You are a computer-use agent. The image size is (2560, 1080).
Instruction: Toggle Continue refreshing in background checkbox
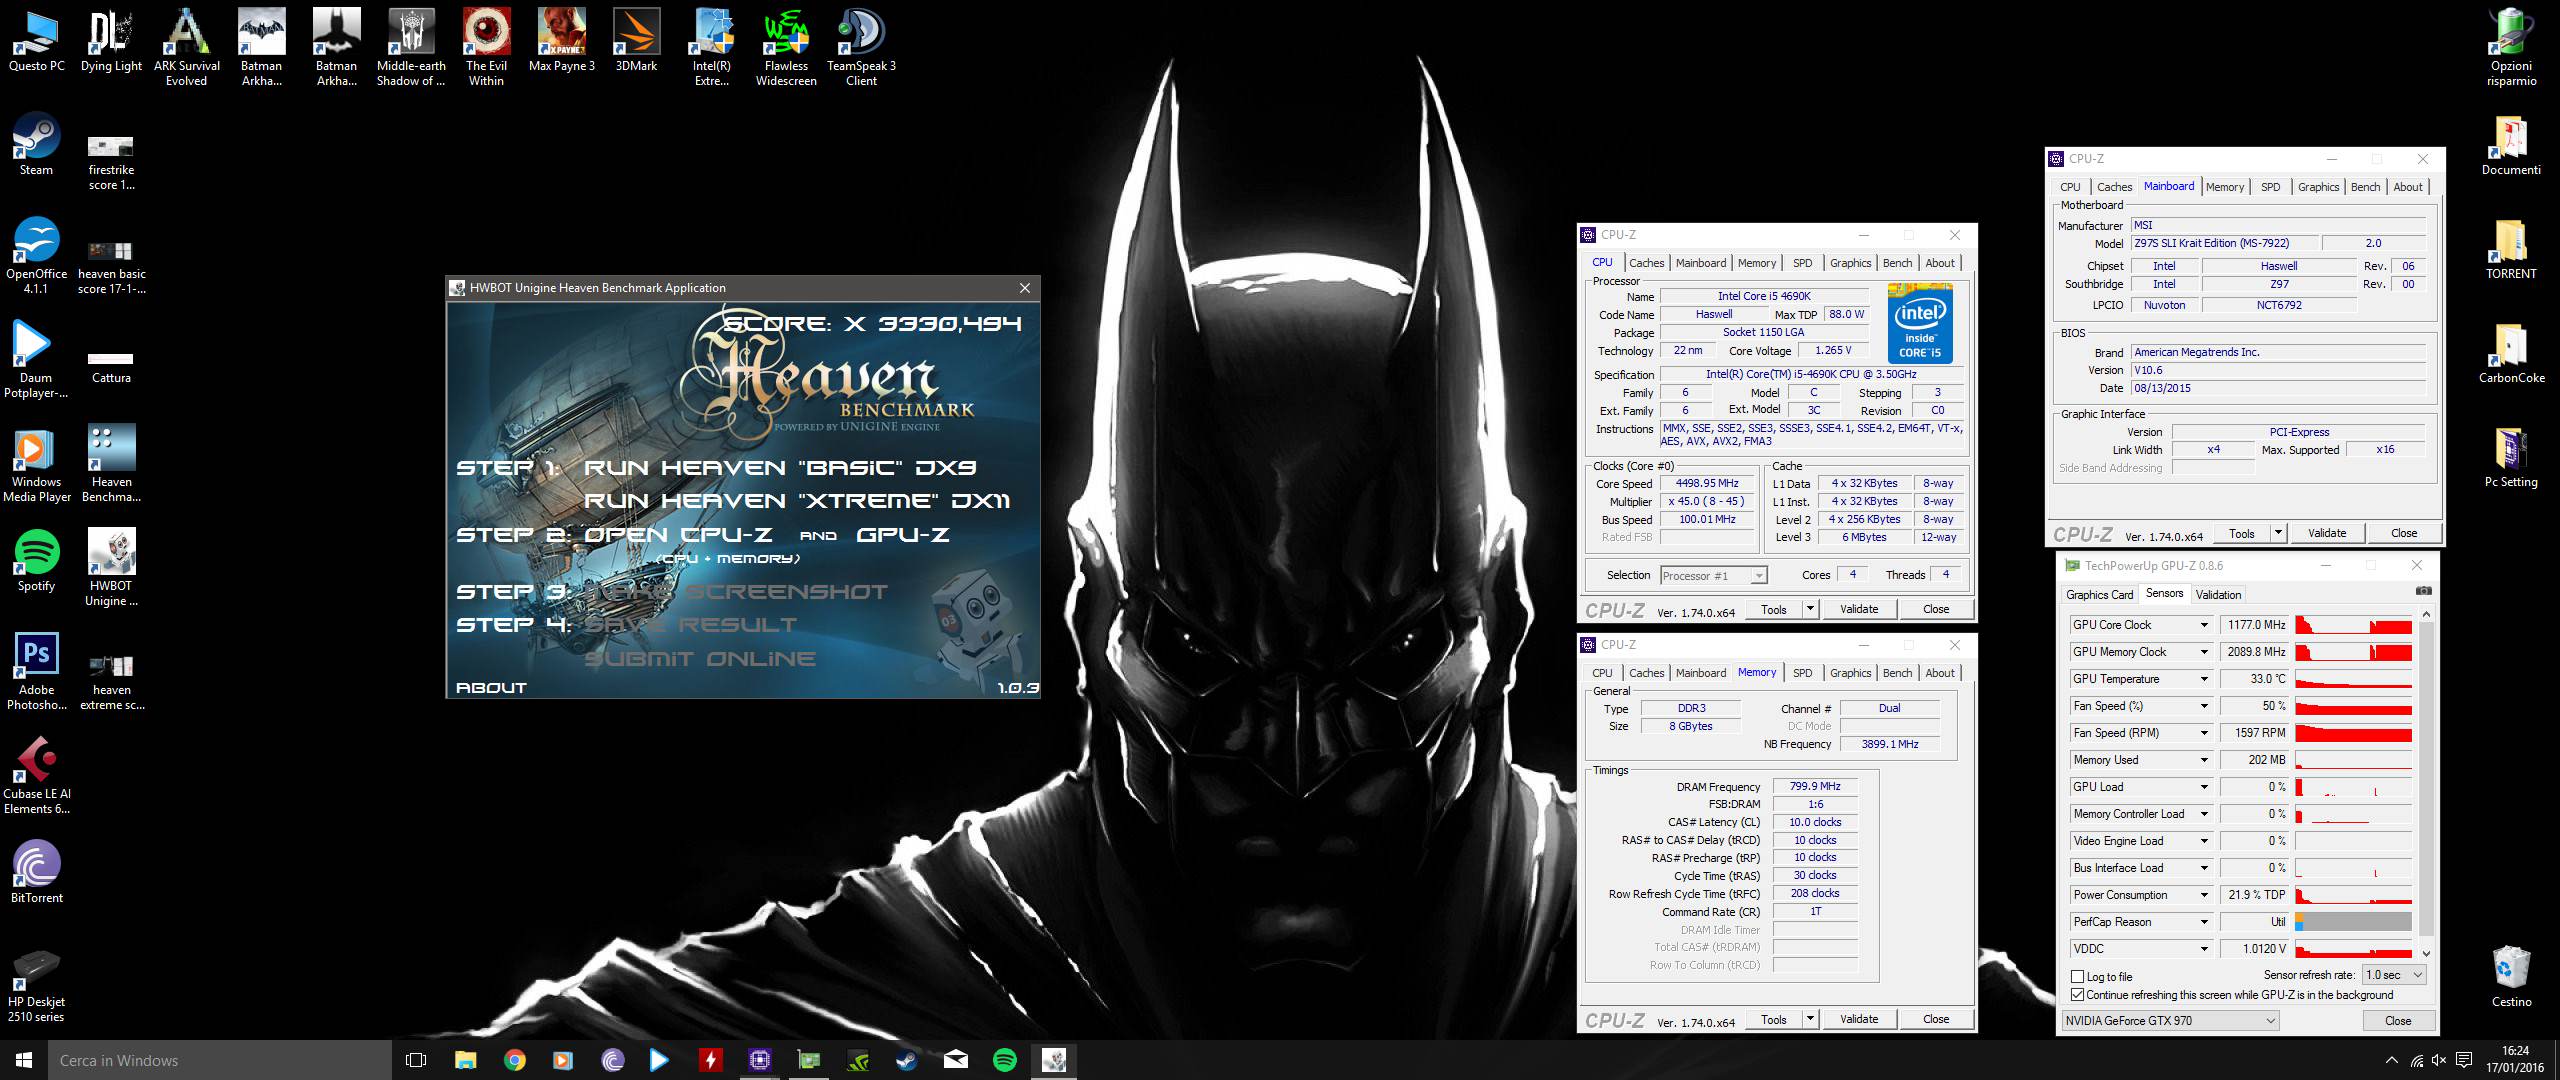[2078, 995]
